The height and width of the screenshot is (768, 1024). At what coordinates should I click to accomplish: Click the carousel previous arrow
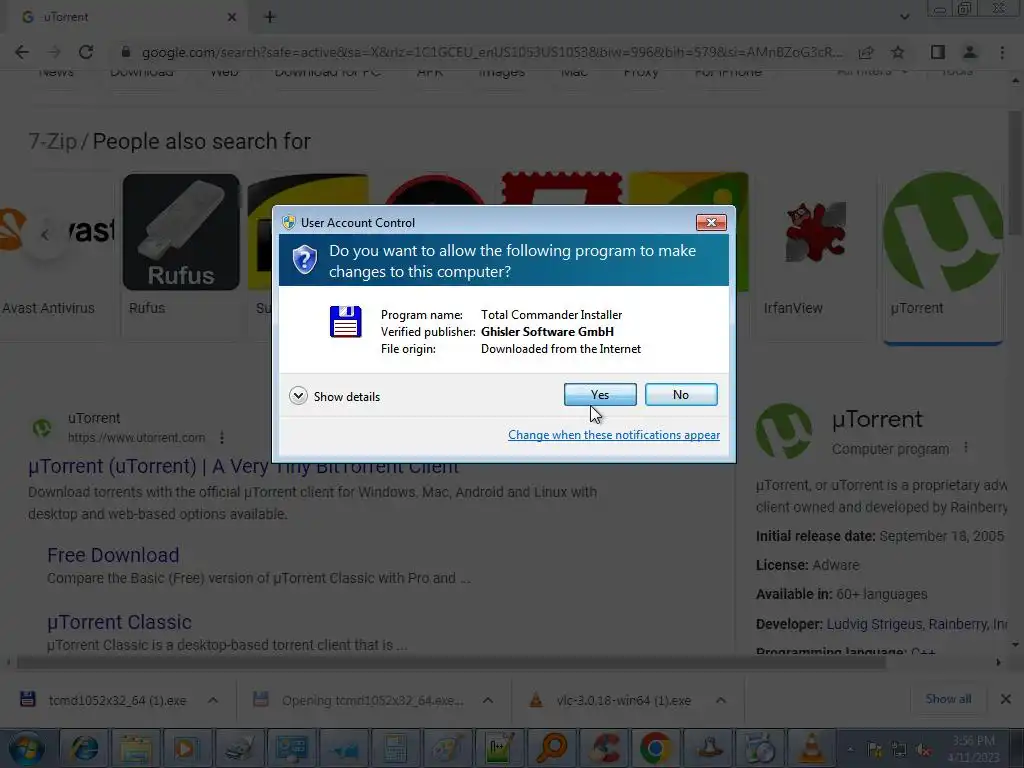coord(44,234)
